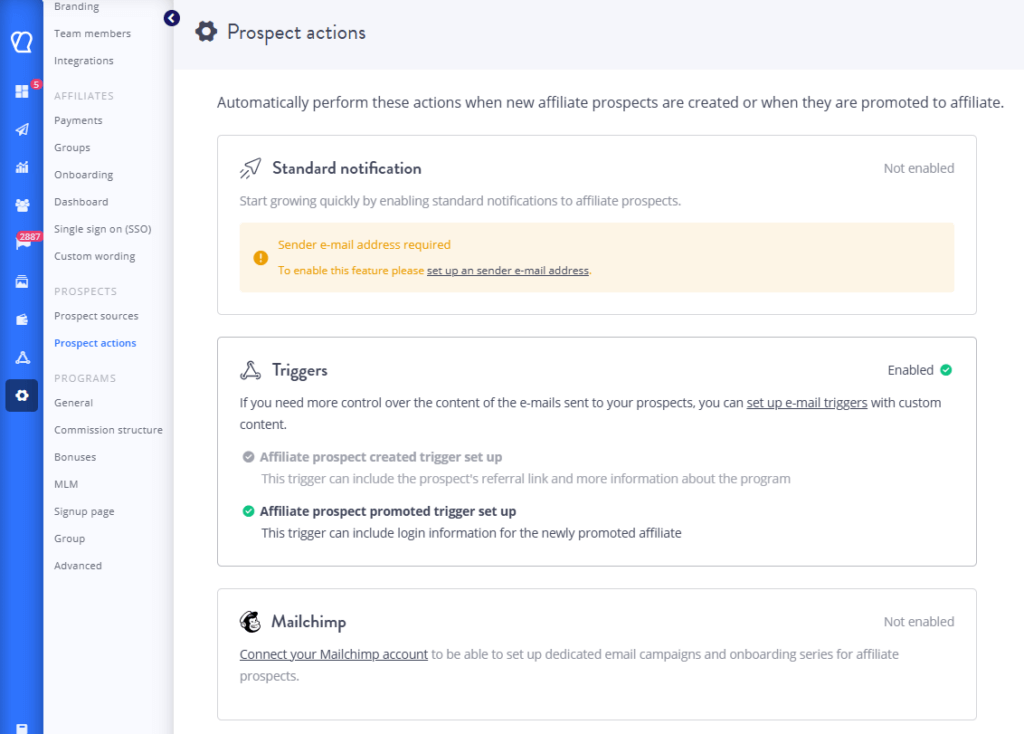Click 'set up an sender e-mail address' link
The height and width of the screenshot is (734, 1024).
[x=507, y=271]
